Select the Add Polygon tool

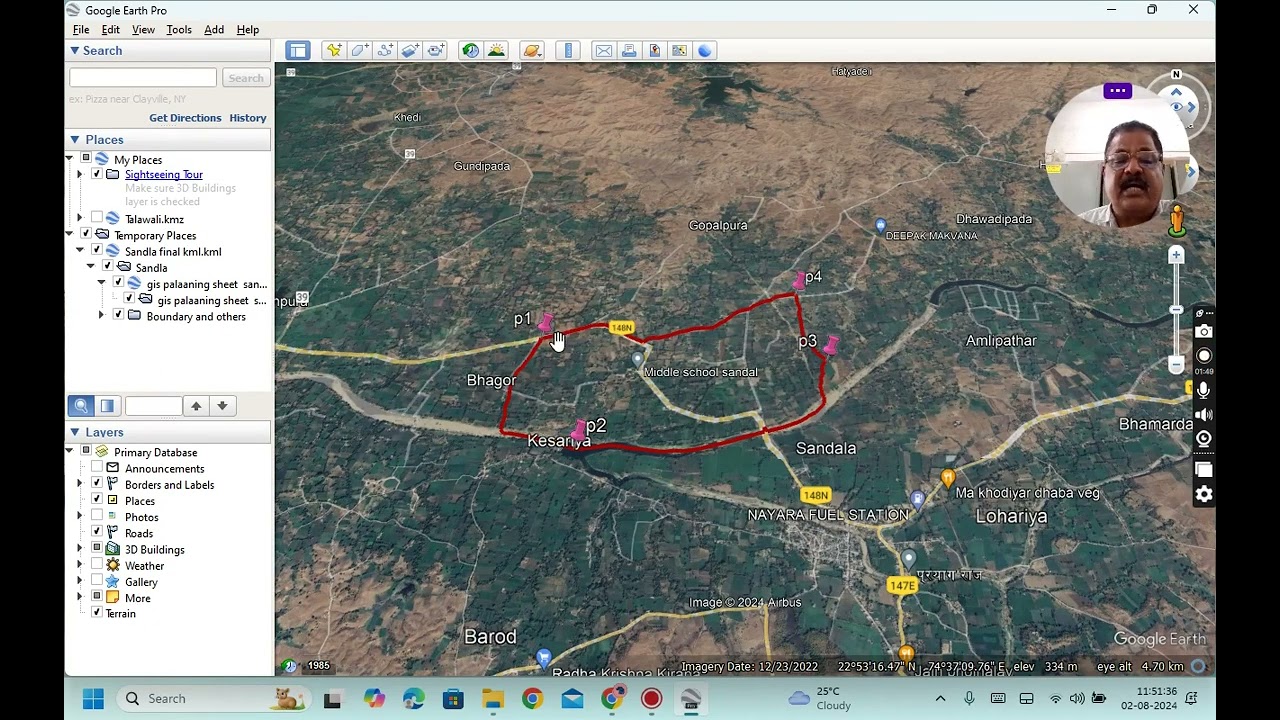tap(359, 50)
